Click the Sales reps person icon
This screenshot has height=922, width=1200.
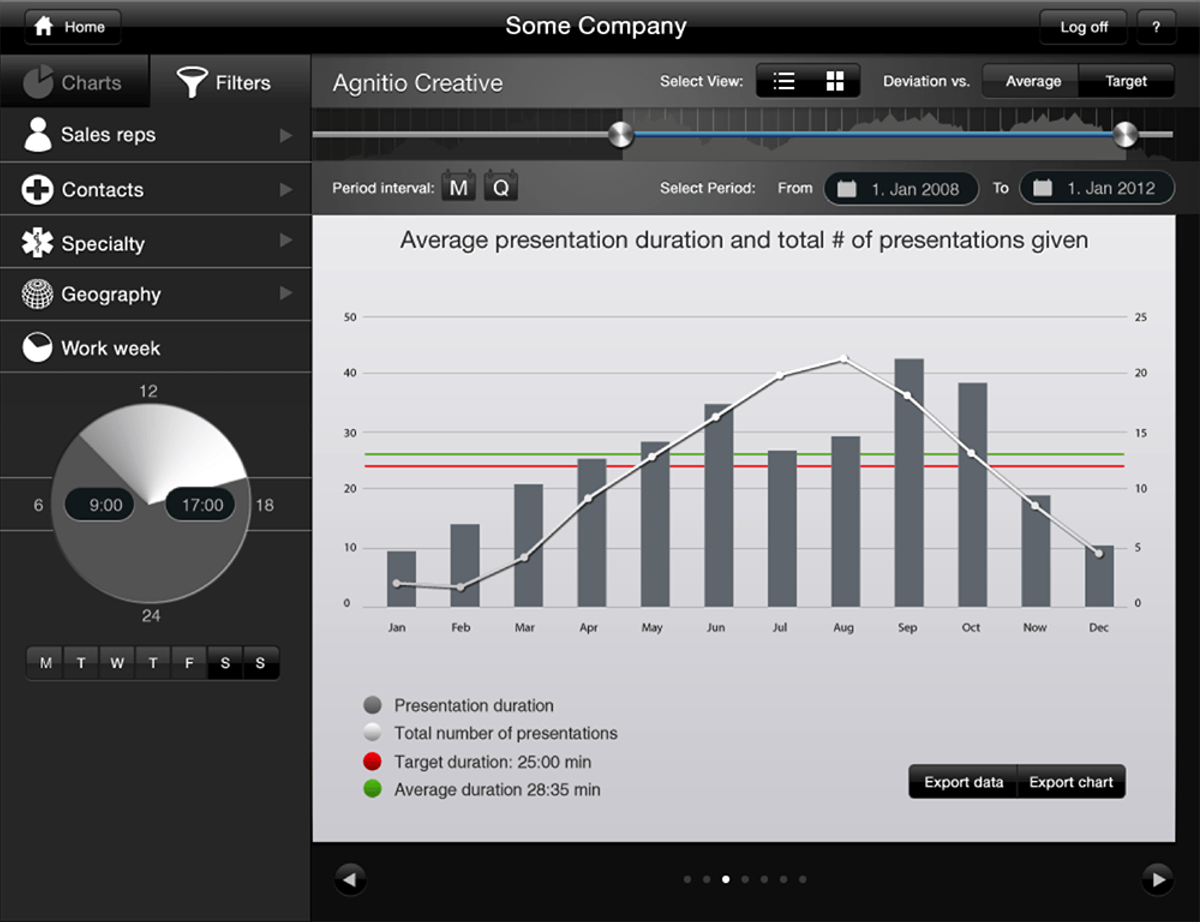click(x=37, y=135)
